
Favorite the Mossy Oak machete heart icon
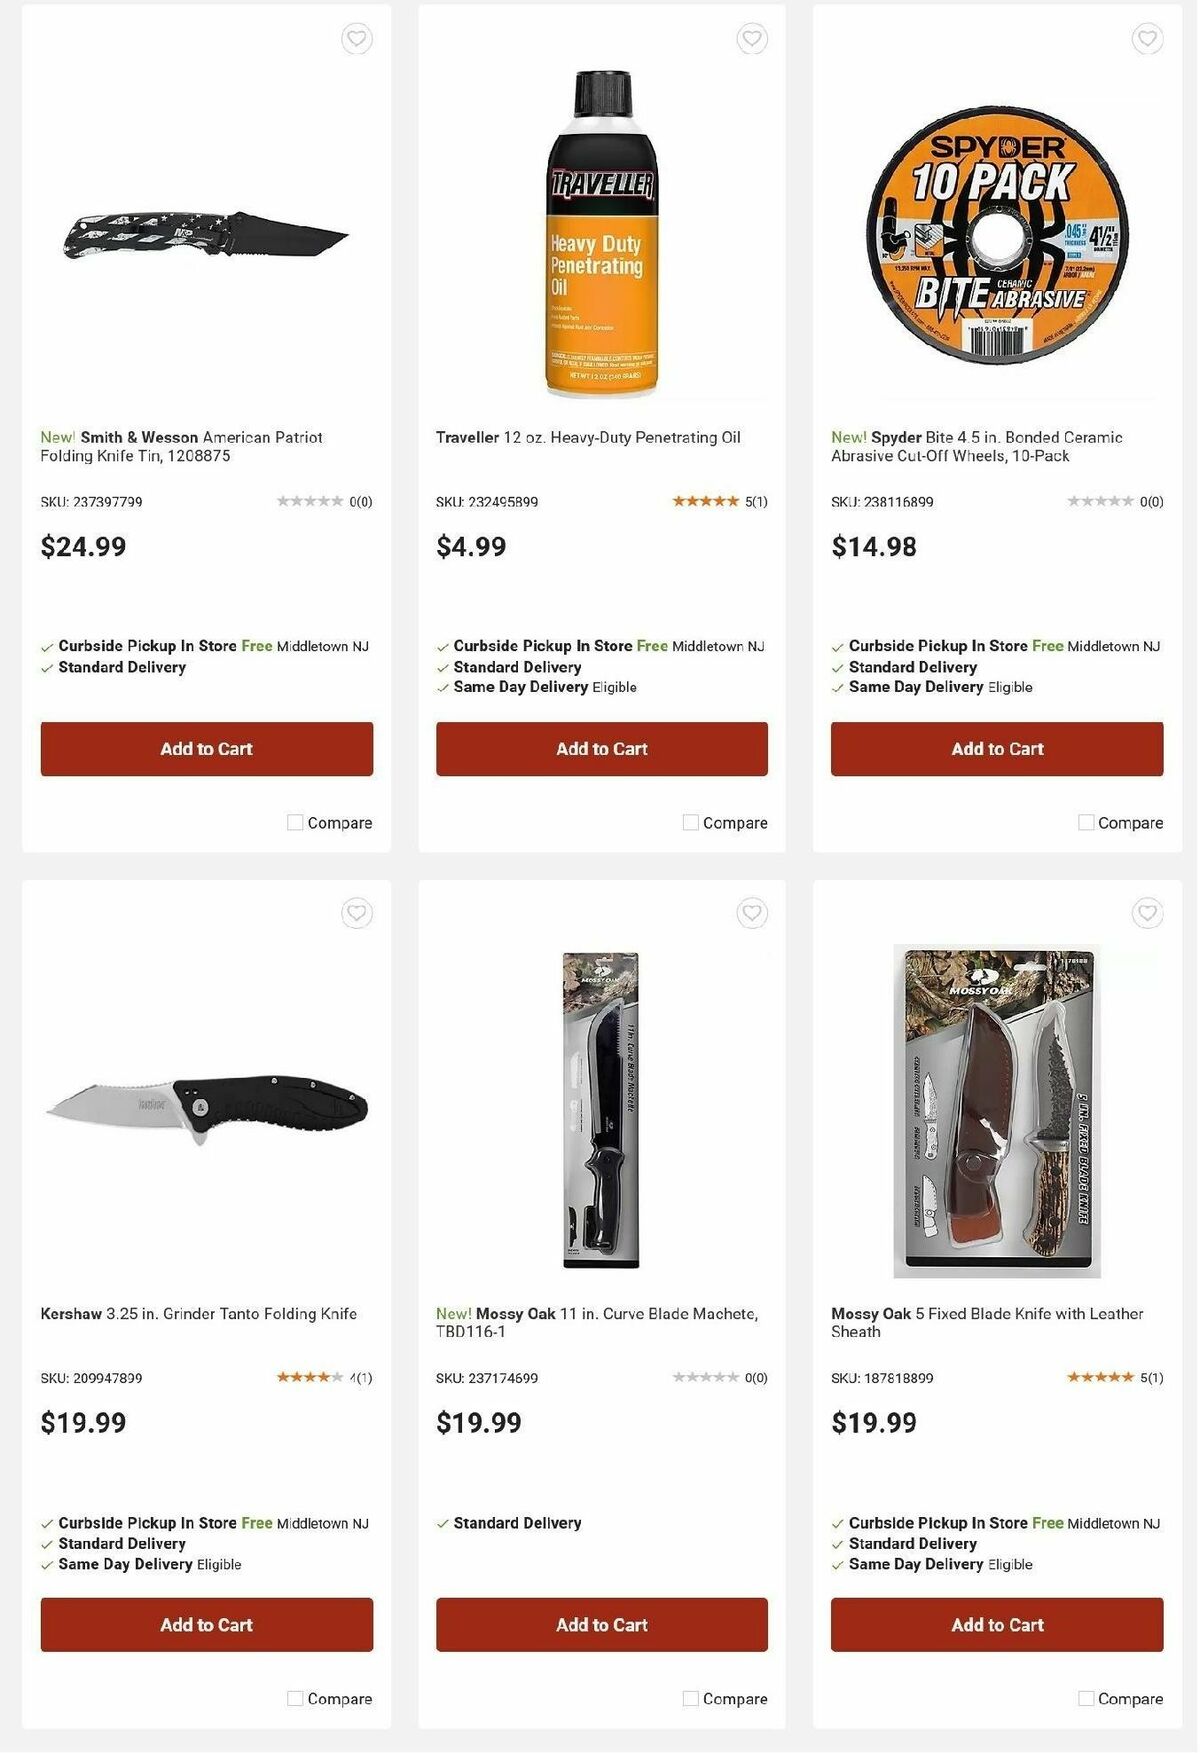tap(751, 913)
